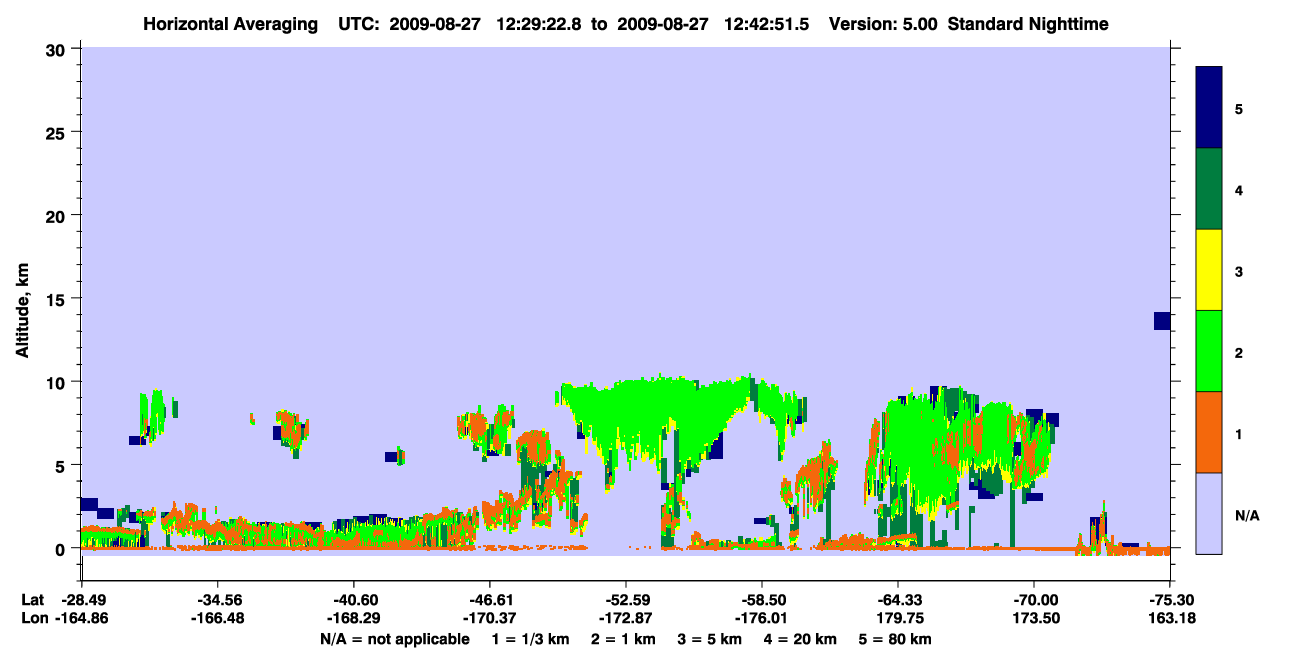Click legend text '5 = 80 km'

tap(897, 639)
